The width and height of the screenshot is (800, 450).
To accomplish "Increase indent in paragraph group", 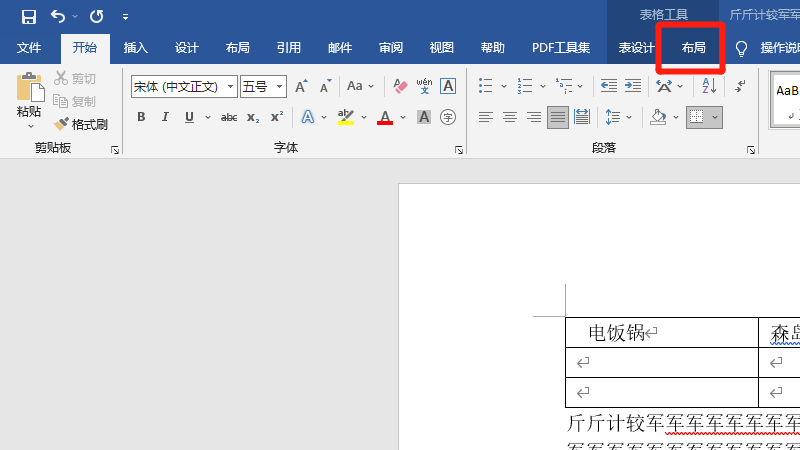I will coord(633,87).
